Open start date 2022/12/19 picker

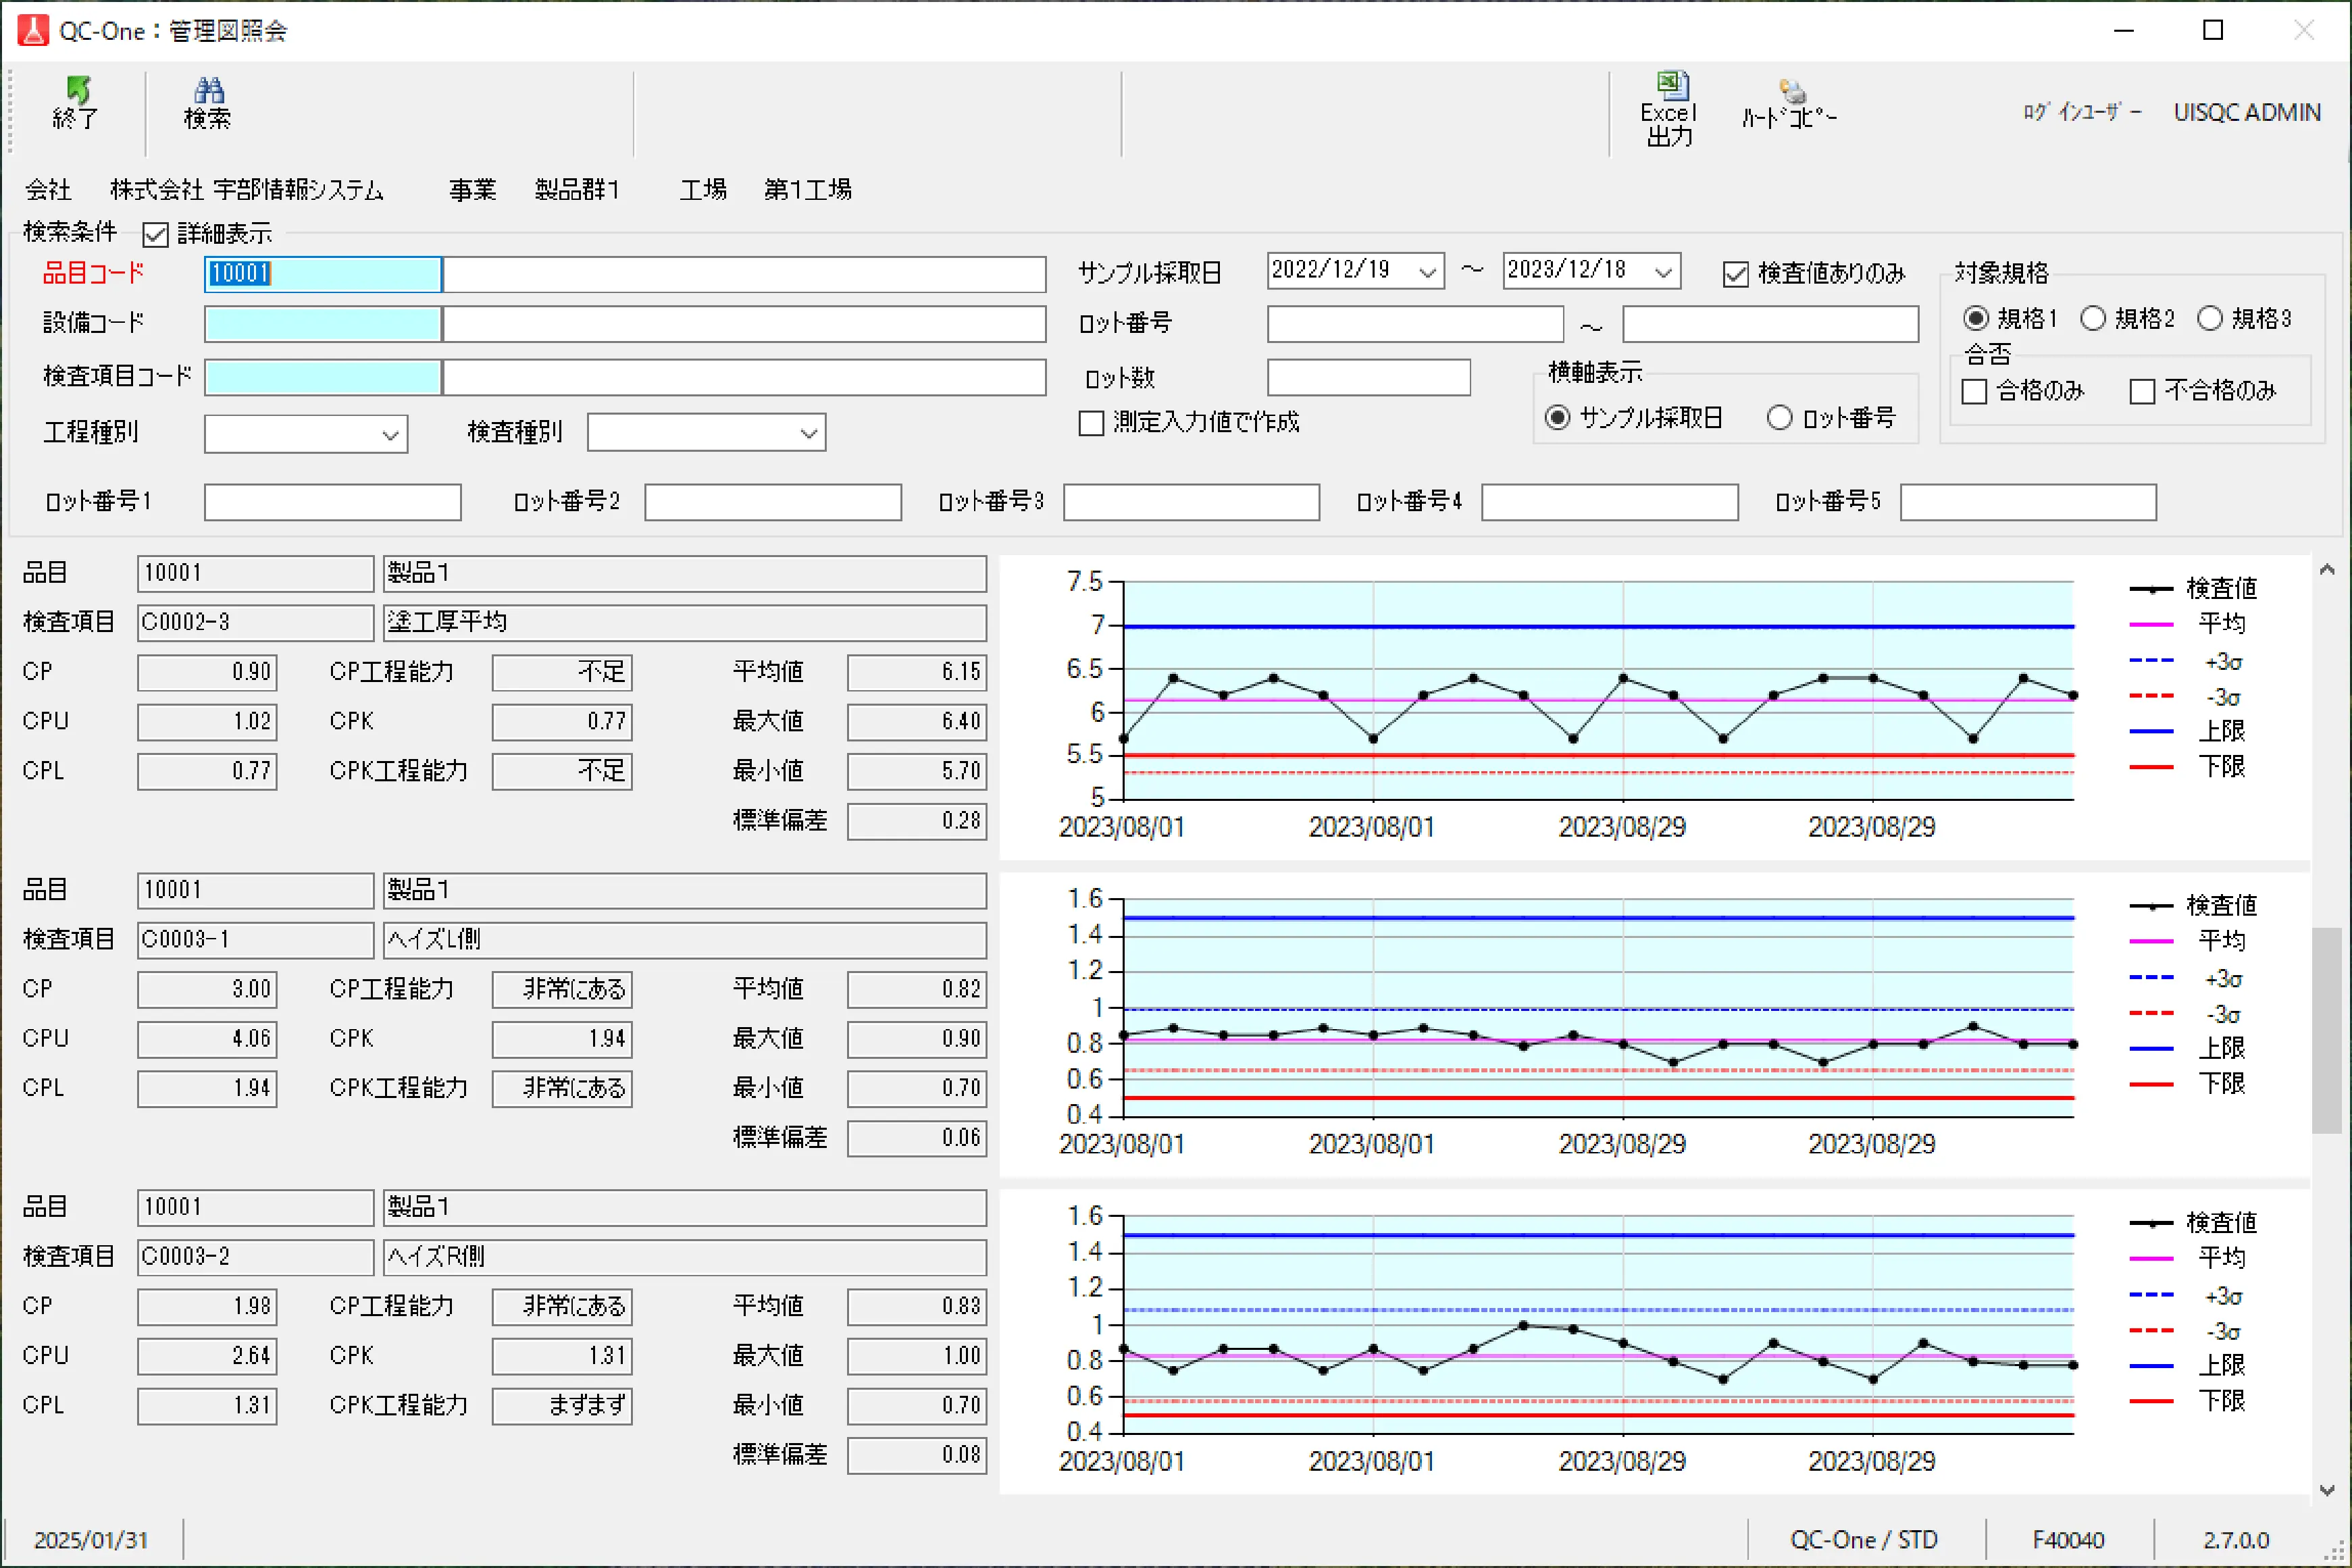(1427, 272)
